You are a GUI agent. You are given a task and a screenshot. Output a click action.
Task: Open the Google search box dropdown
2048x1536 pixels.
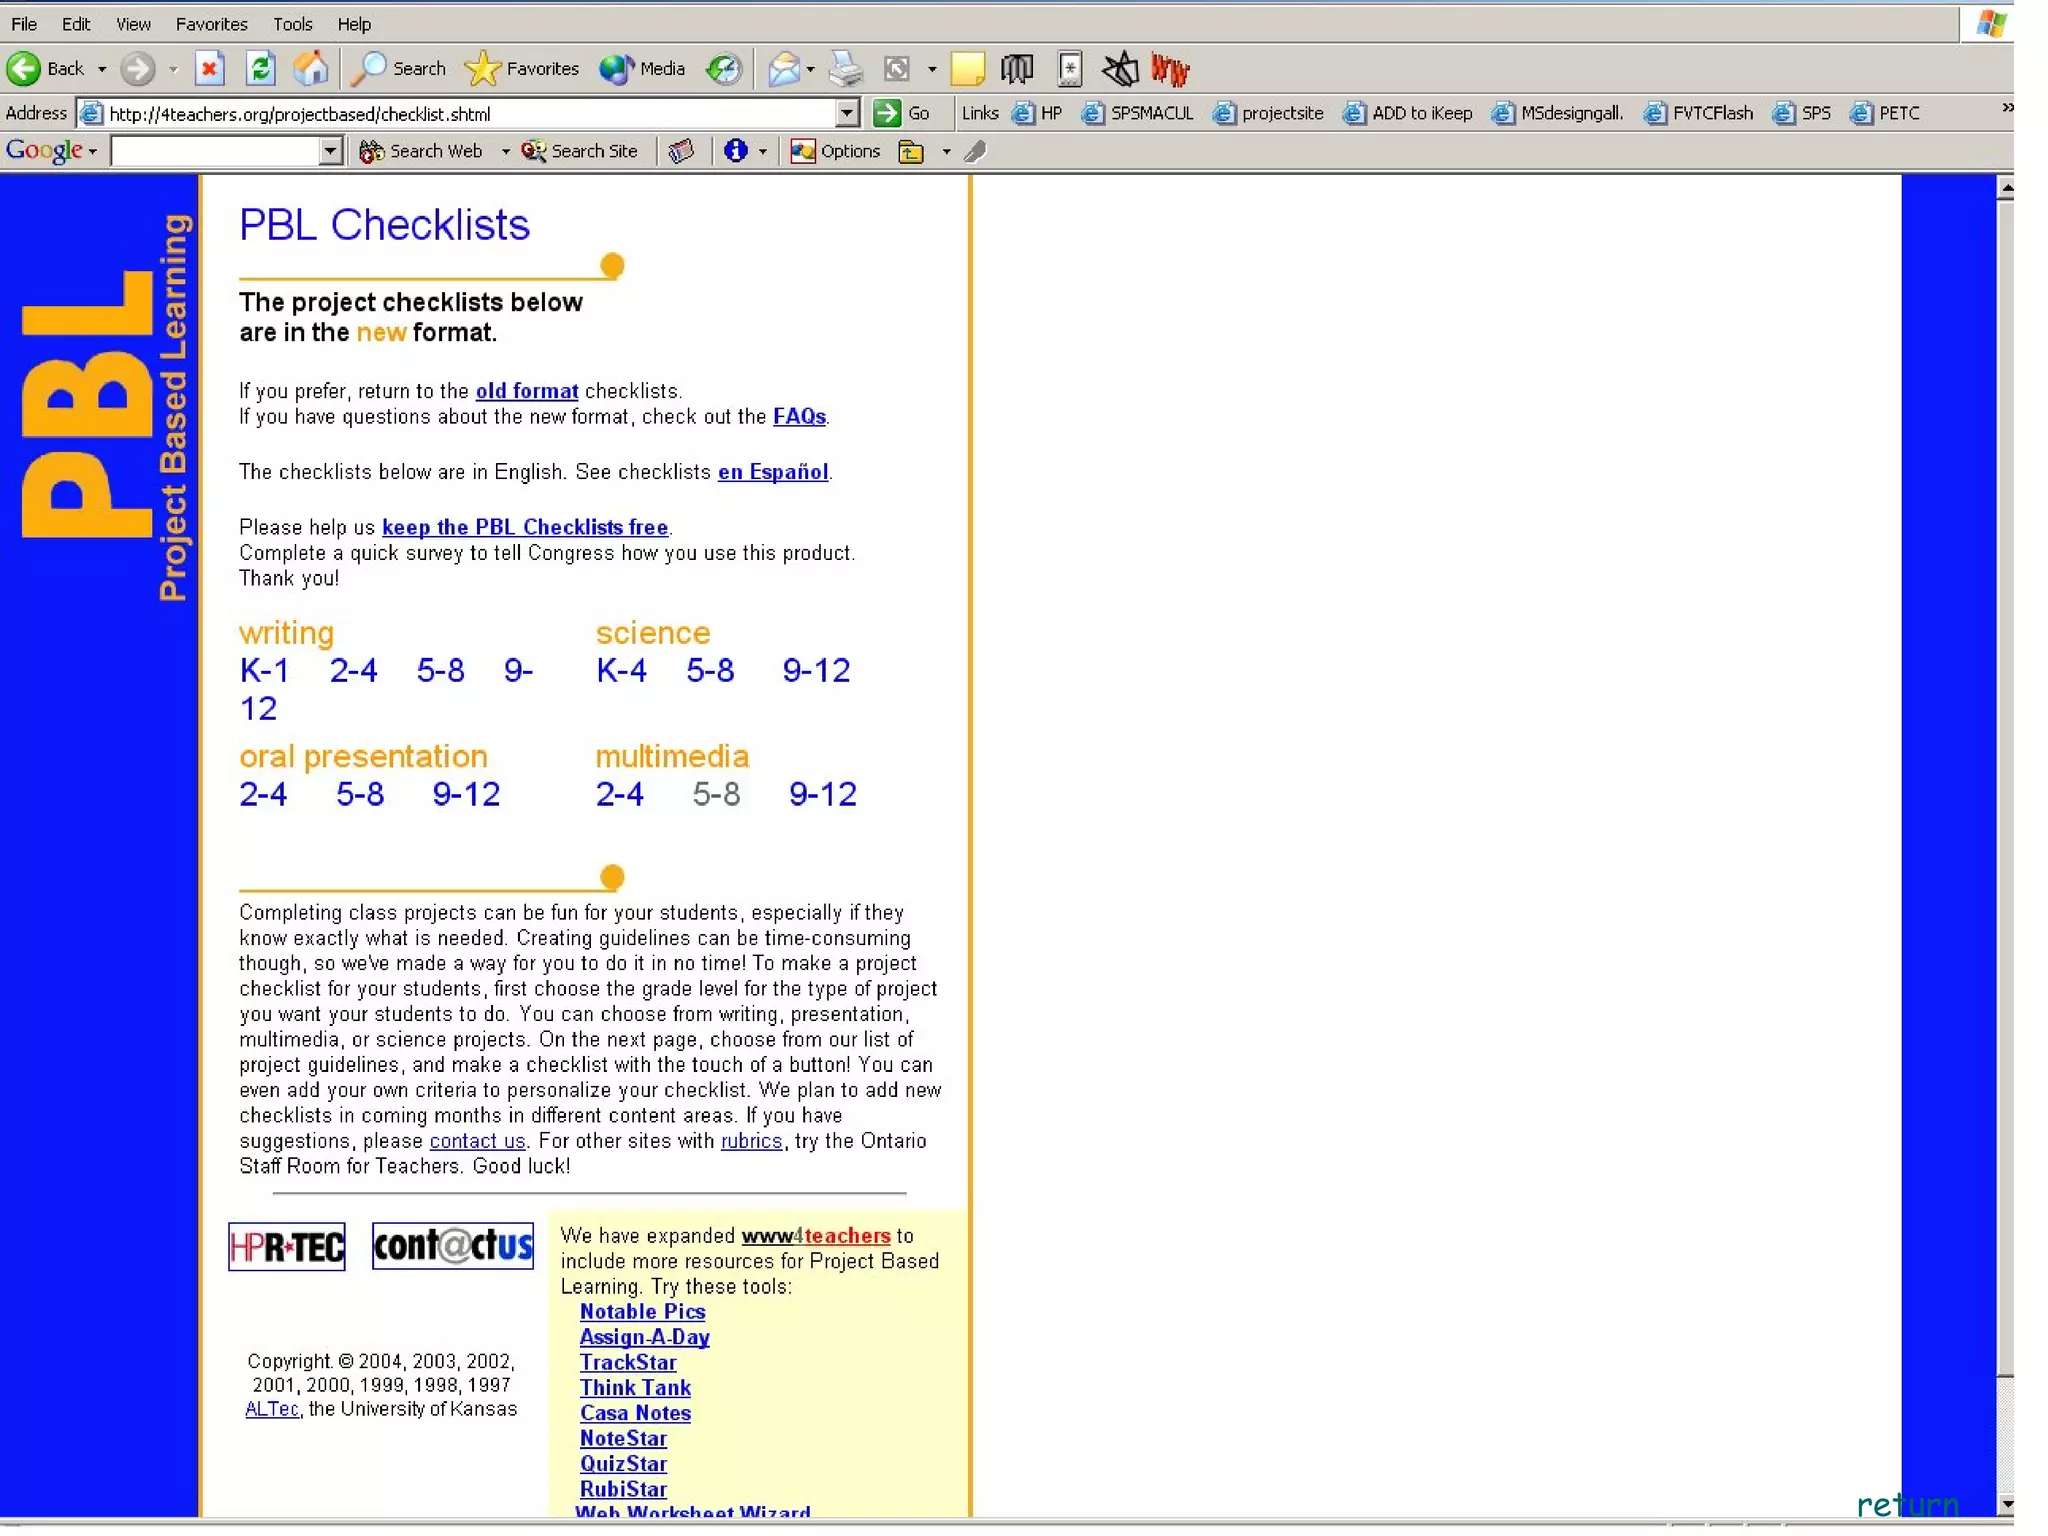[x=330, y=151]
